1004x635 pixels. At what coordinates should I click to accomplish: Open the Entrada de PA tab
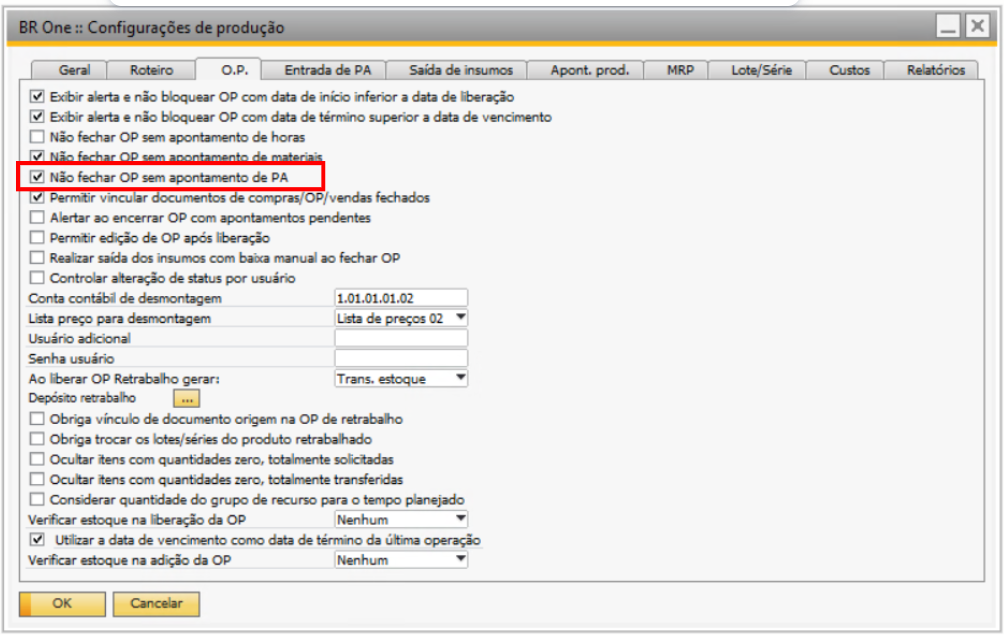(x=327, y=70)
